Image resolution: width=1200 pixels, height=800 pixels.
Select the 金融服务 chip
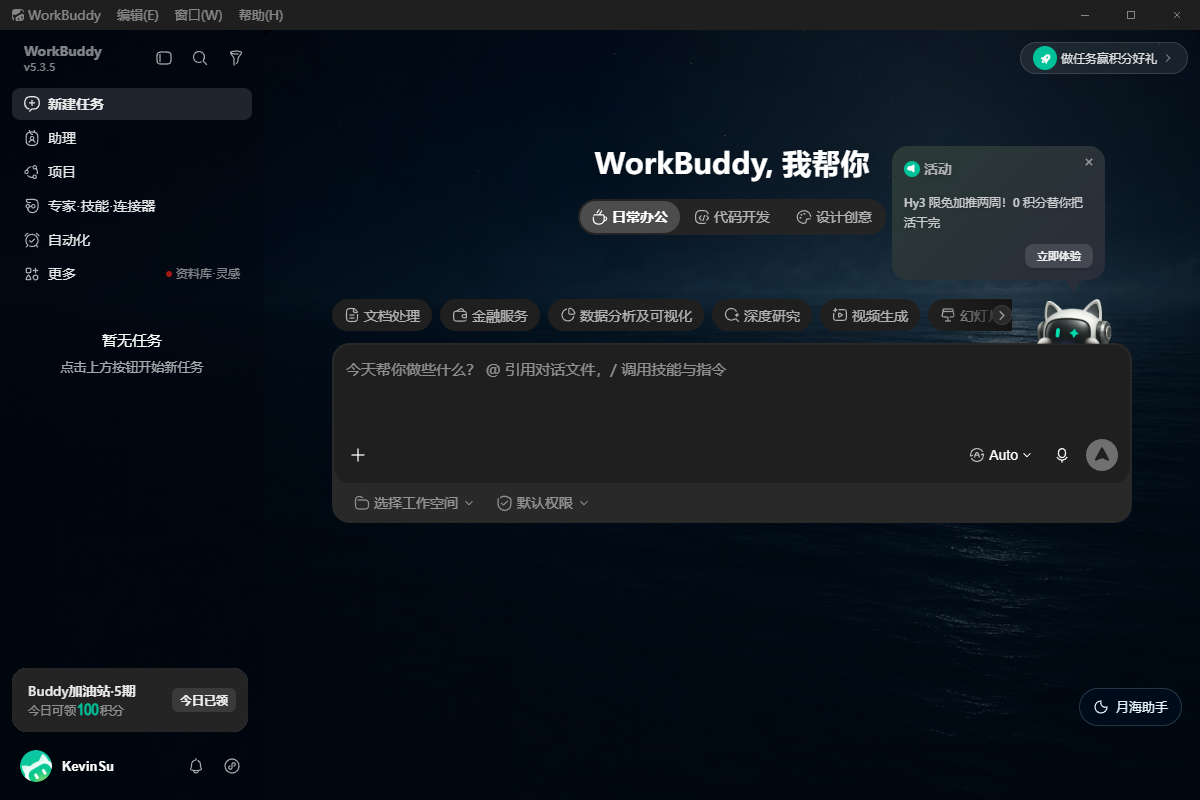click(490, 316)
